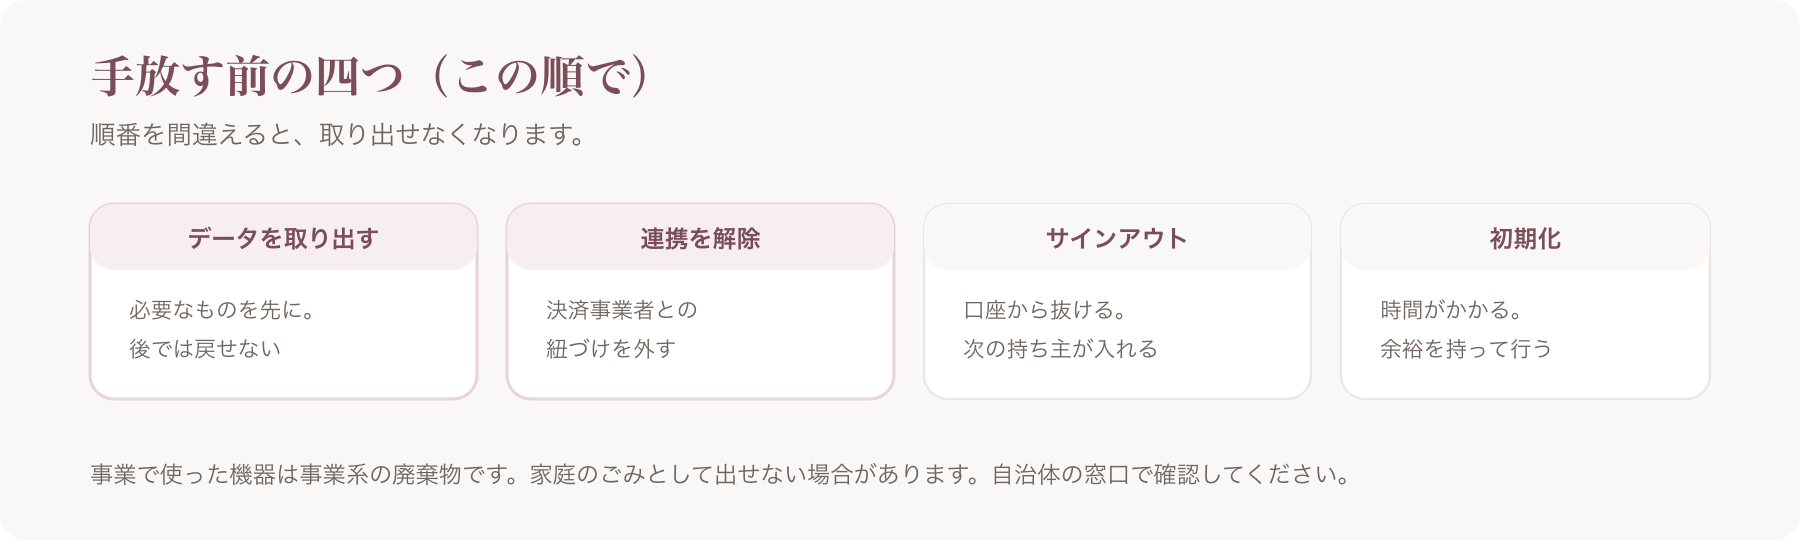Select the 連携を解除 step header
Viewport: 1800px width, 540px height.
coord(700,238)
